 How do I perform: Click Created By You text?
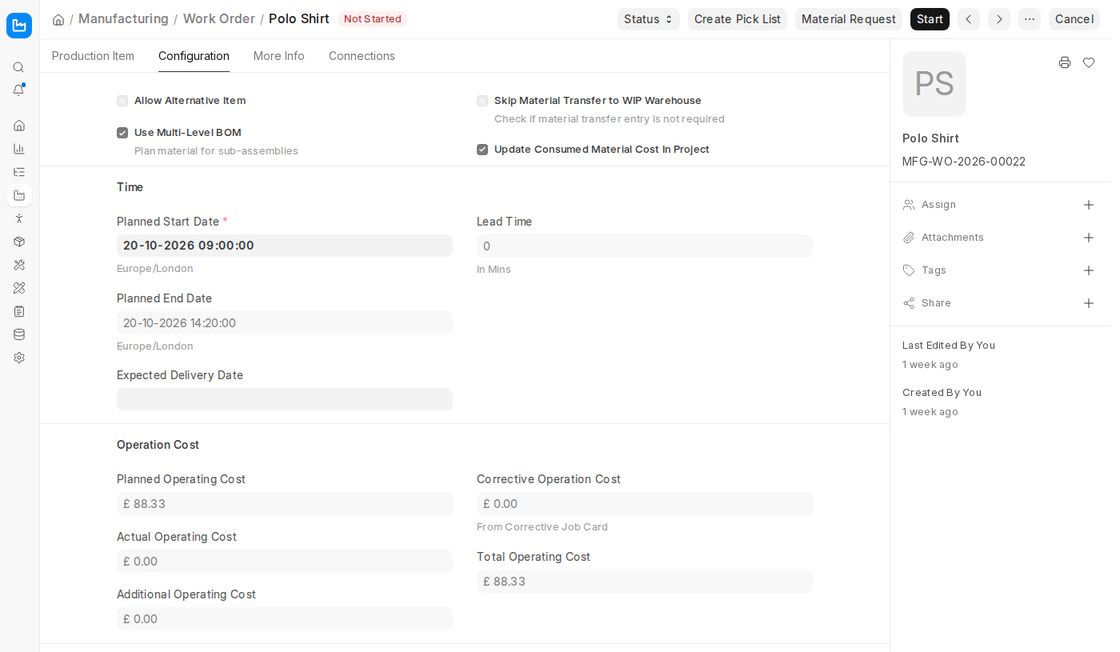pyautogui.click(x=941, y=393)
